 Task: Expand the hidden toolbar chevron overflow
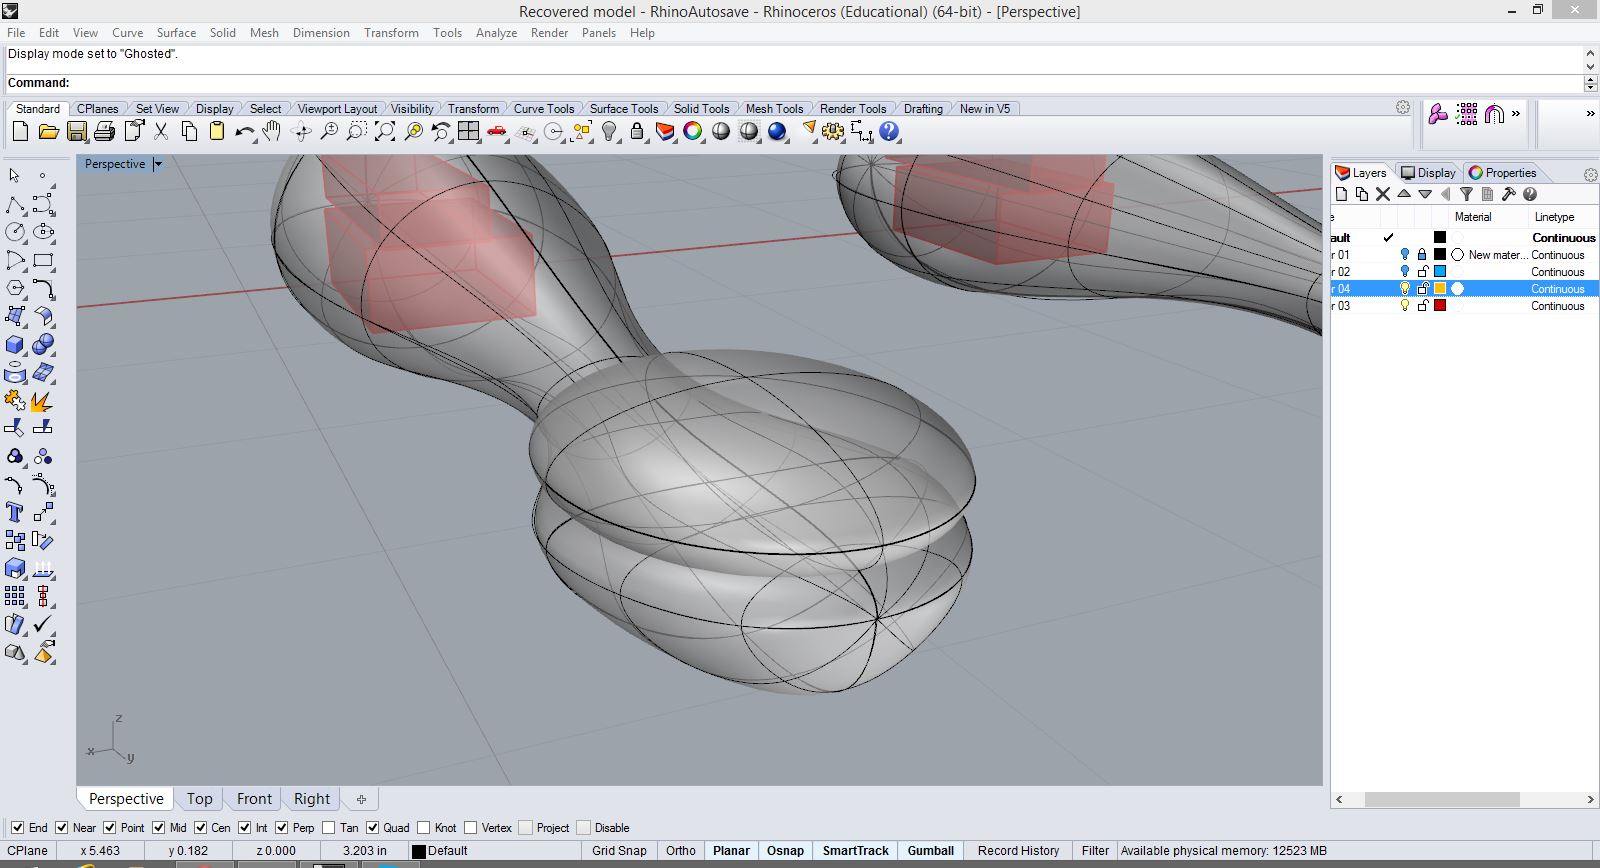1516,114
